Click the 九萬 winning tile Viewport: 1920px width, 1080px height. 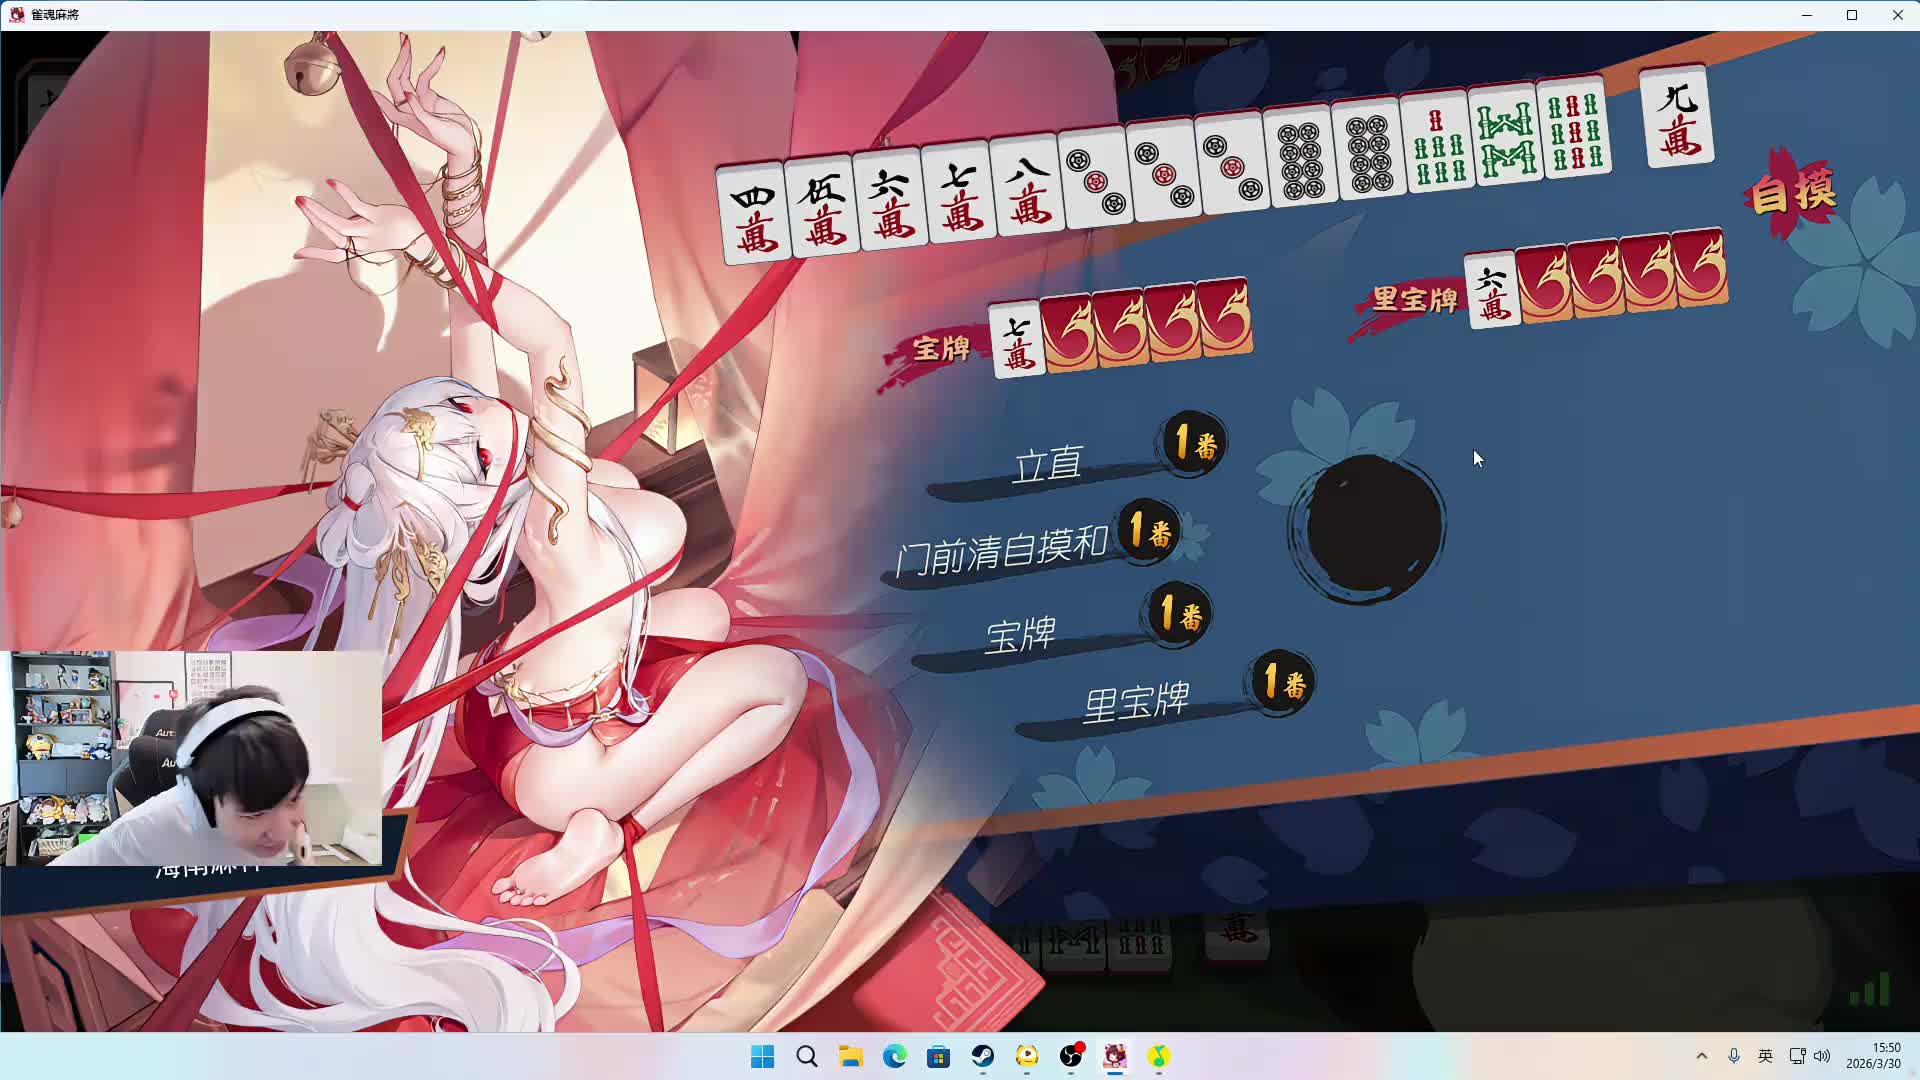[x=1678, y=118]
